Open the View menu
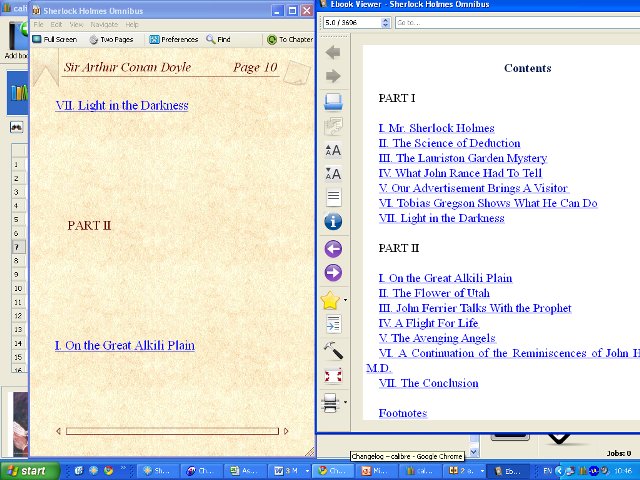Image resolution: width=640 pixels, height=480 pixels. coord(76,24)
